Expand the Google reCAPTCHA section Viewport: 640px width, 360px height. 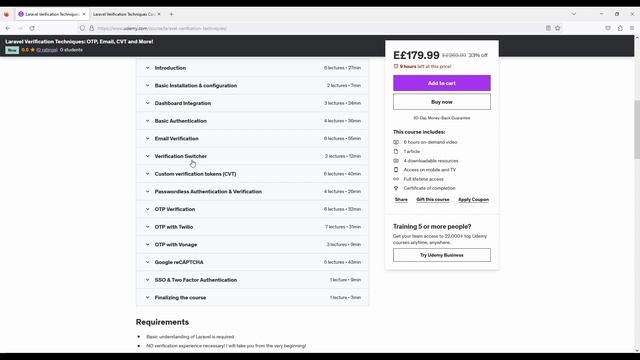pyautogui.click(x=252, y=262)
